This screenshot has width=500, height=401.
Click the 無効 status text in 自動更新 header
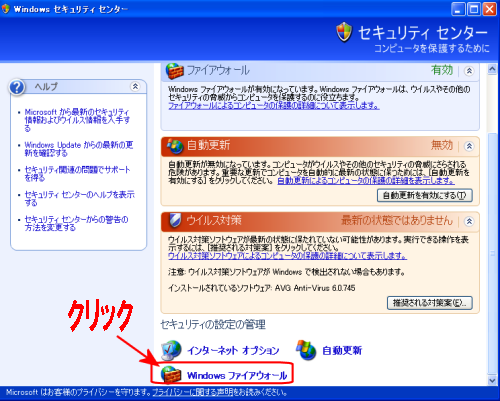[x=442, y=145]
